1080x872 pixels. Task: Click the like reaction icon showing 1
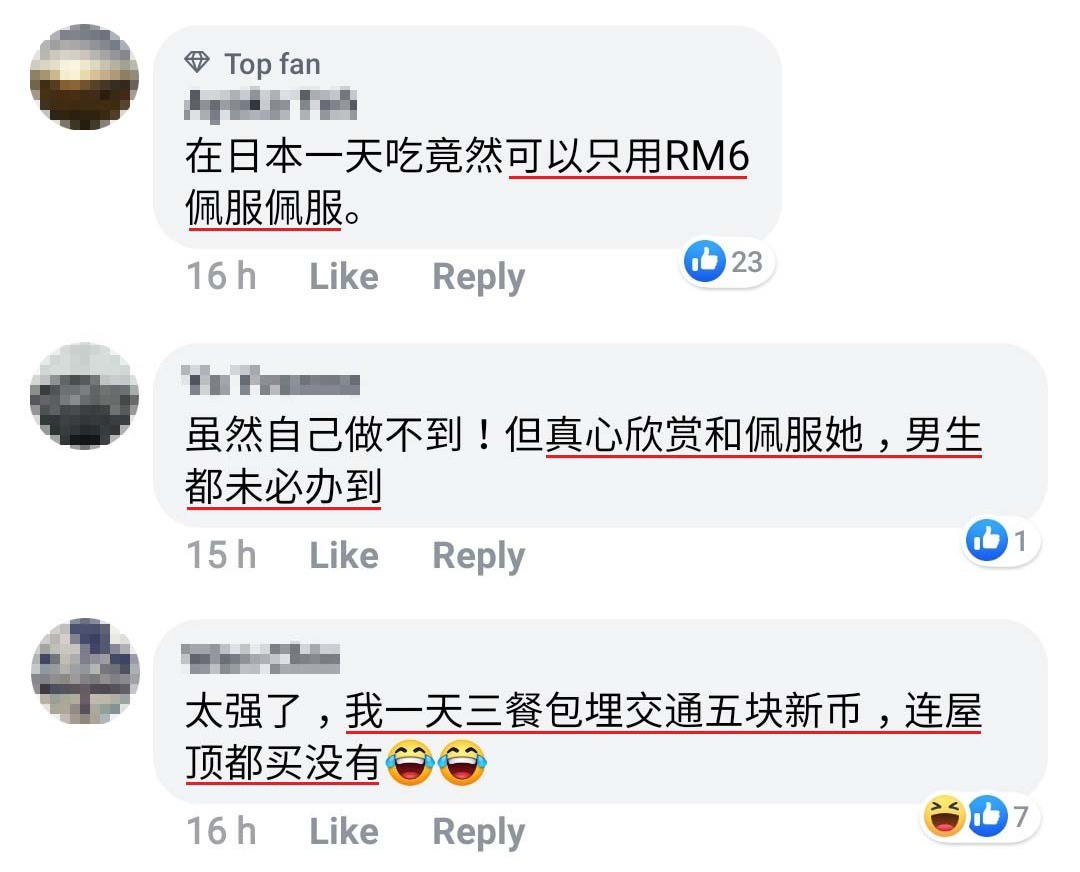(x=986, y=540)
